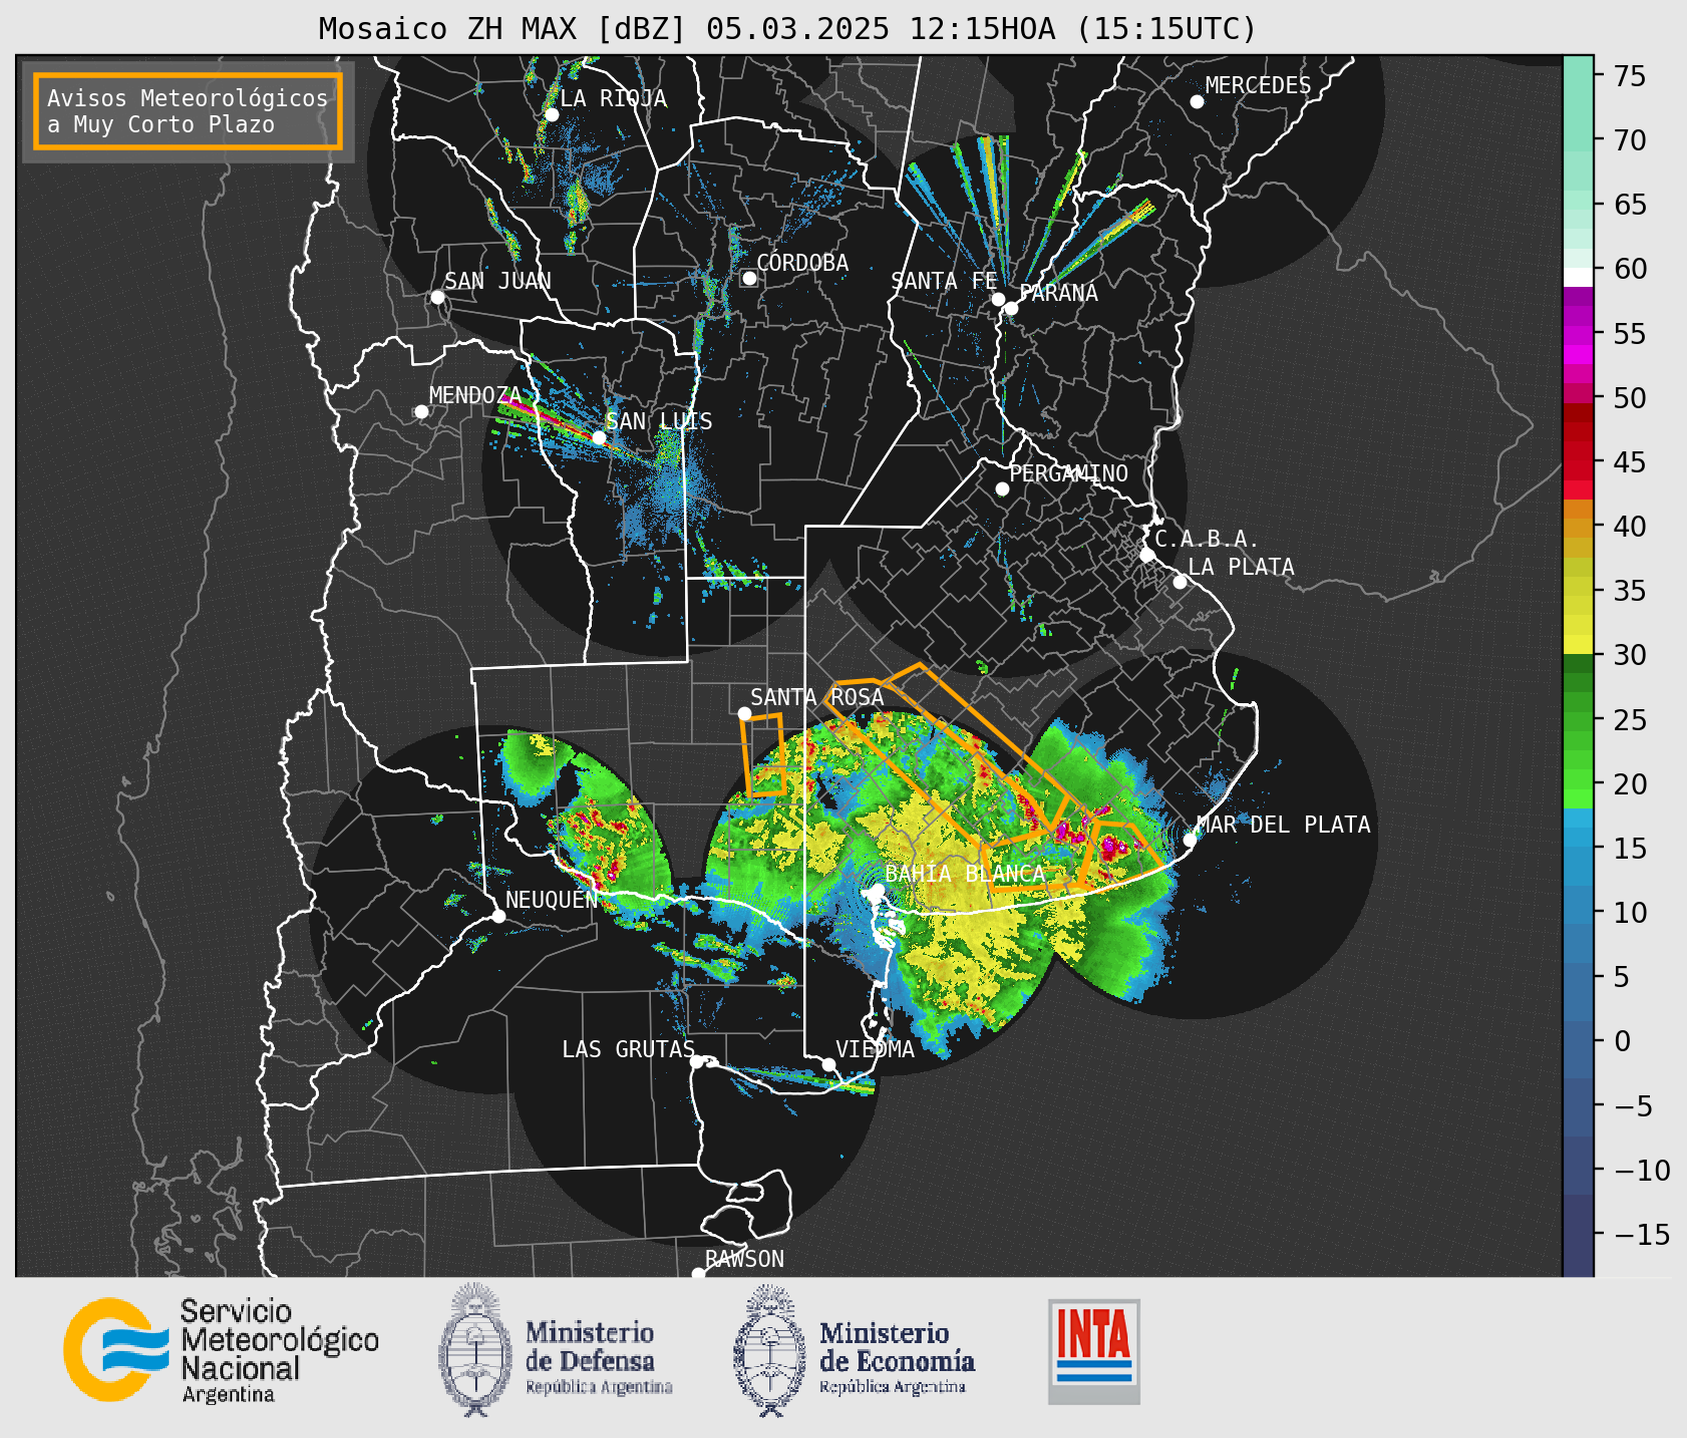Click the MAR DEL PLATA label text
The image size is (1687, 1438).
pyautogui.click(x=1283, y=825)
